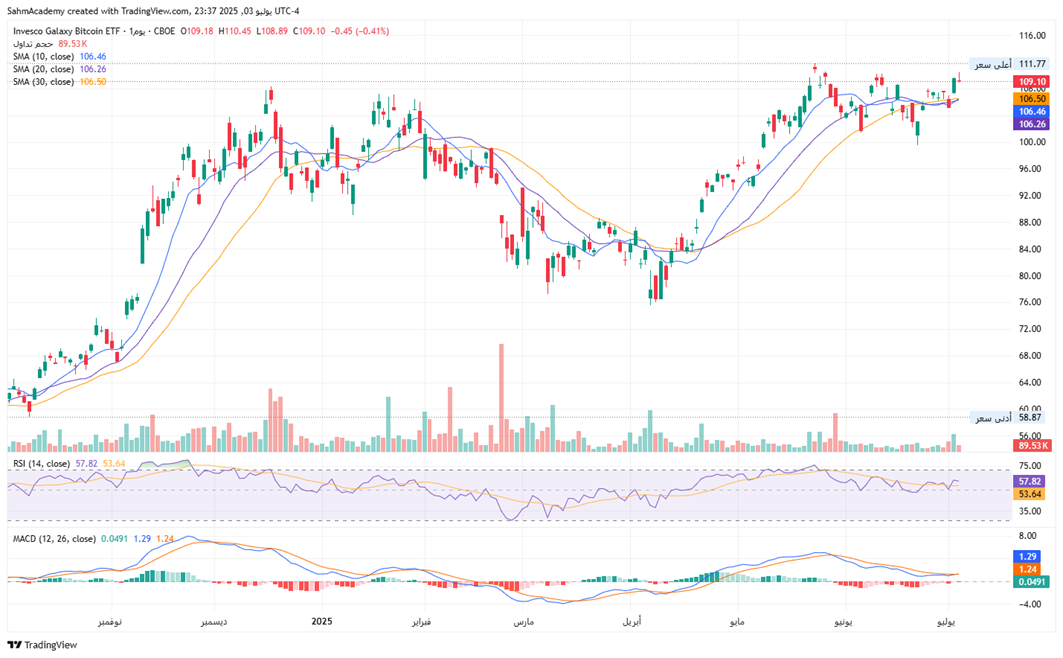
Task: Click the حجم تداول volume legend label
Action: point(33,44)
